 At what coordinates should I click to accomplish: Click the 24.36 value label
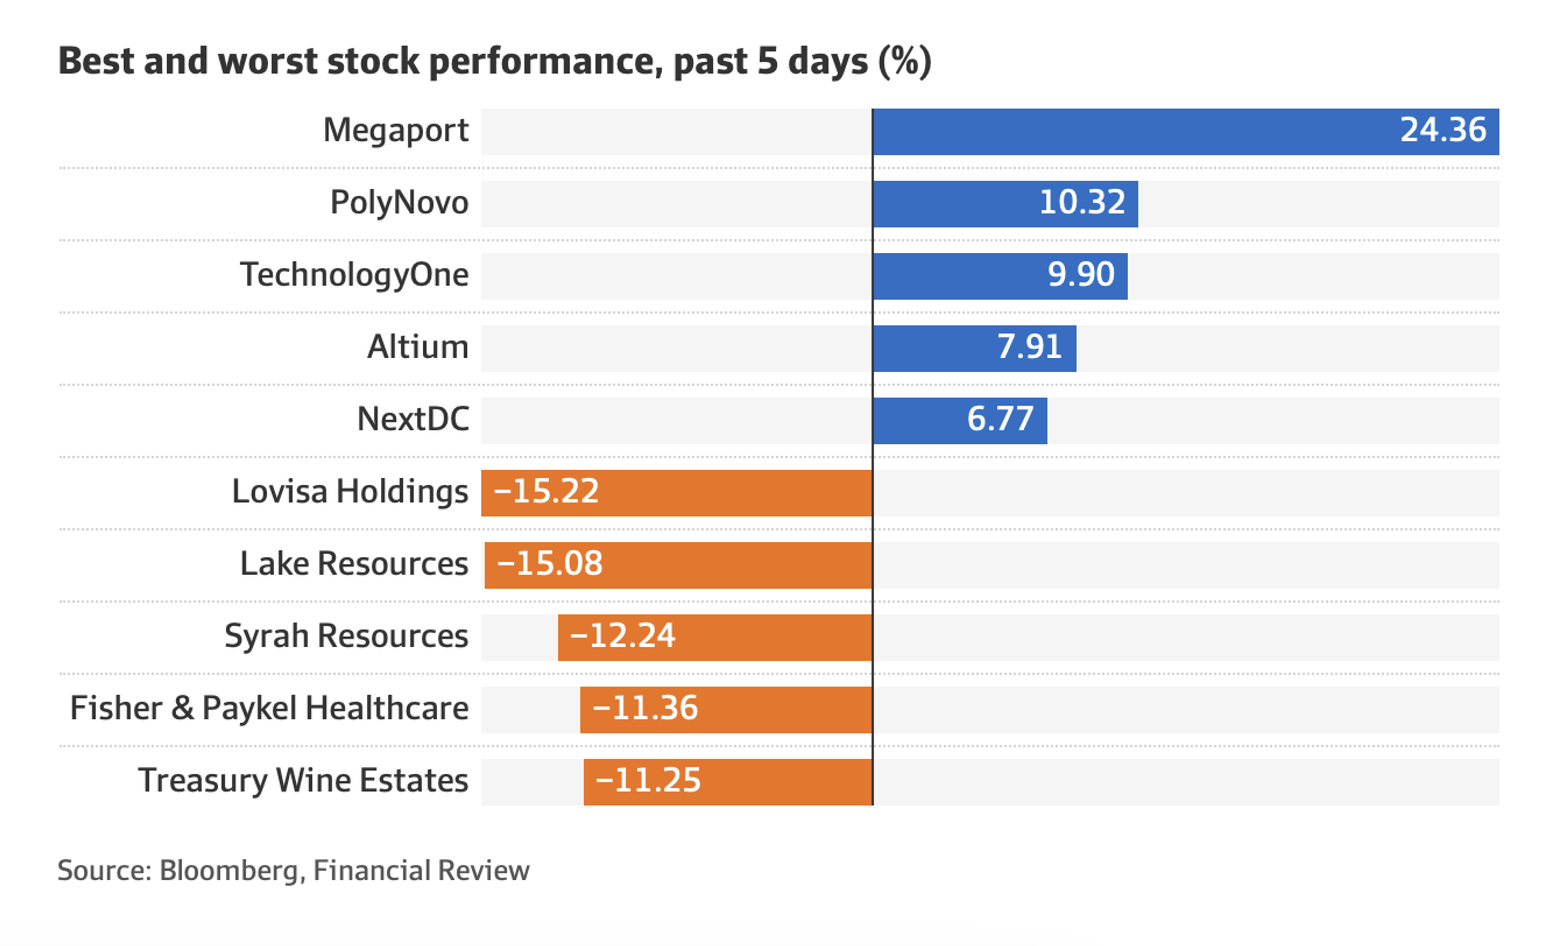[x=1442, y=131]
